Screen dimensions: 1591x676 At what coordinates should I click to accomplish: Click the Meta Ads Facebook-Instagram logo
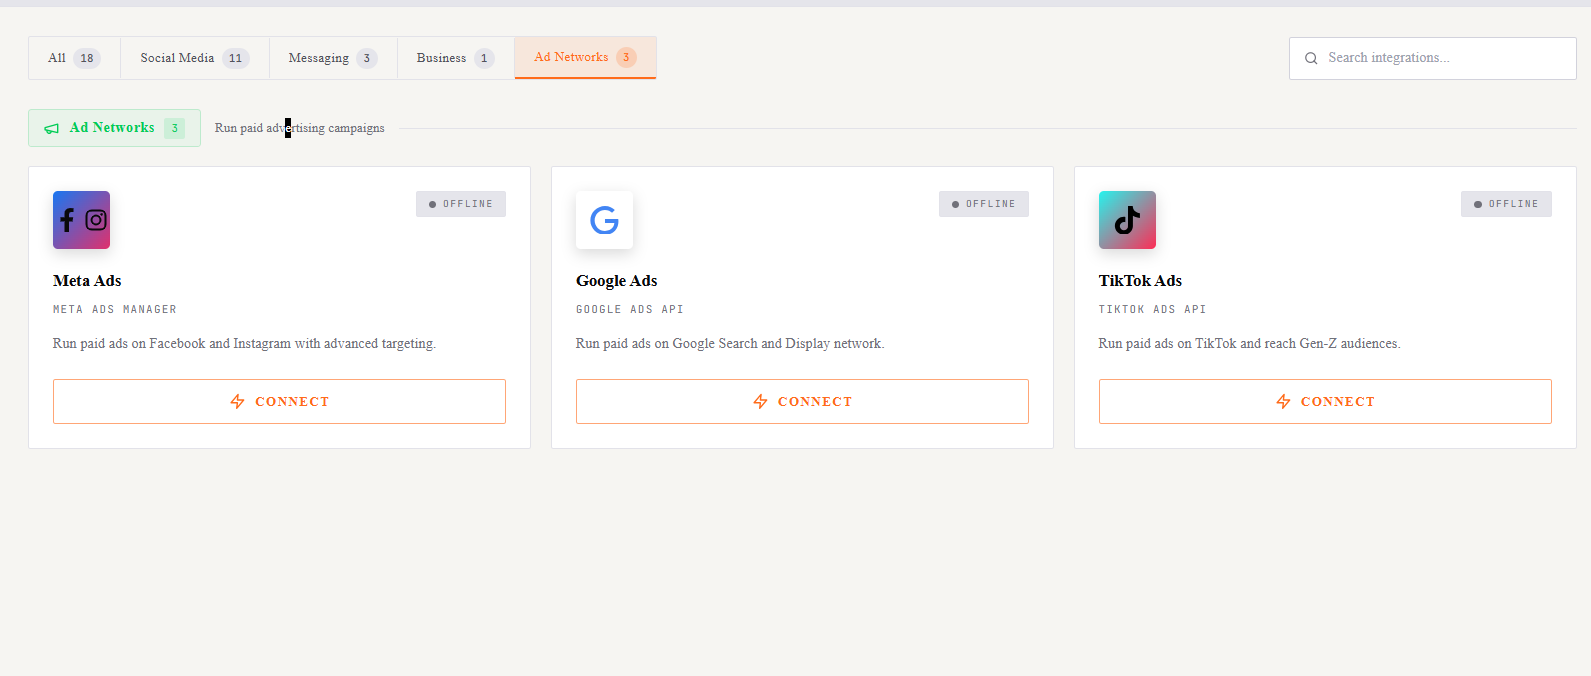pos(81,220)
